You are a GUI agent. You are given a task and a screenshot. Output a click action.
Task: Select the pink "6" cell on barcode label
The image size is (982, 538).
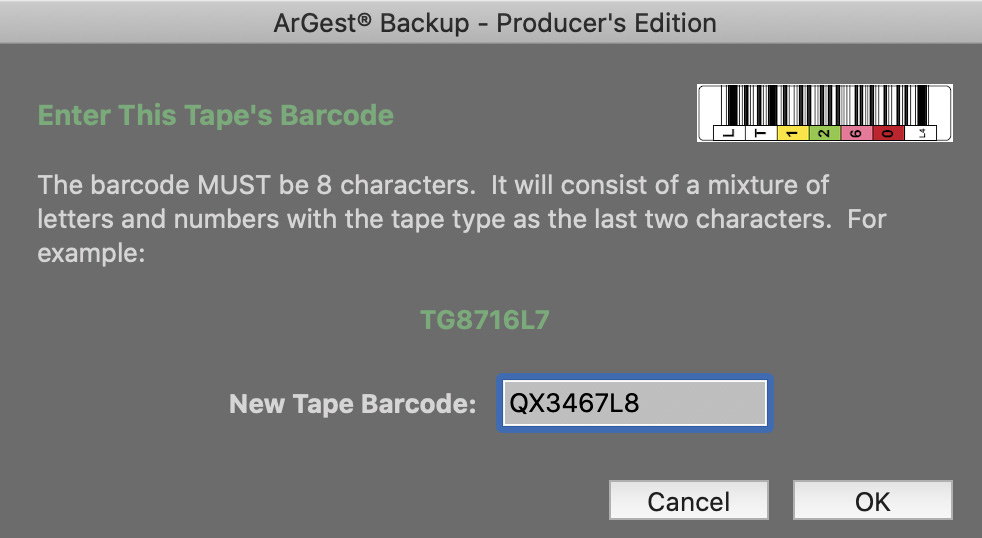[x=857, y=133]
